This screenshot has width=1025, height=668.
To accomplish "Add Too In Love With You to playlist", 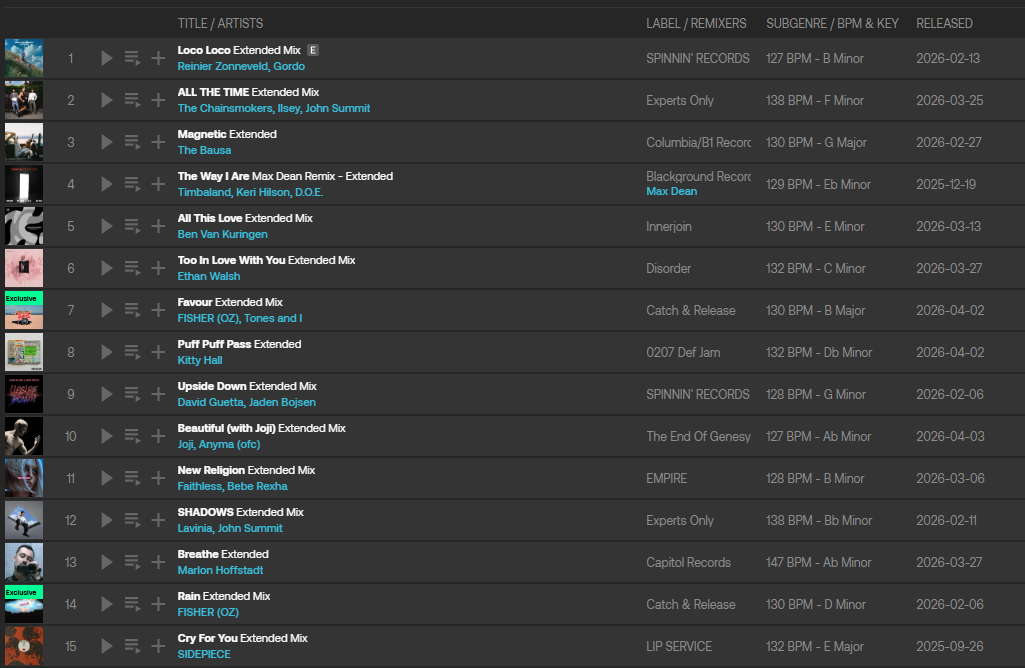I will point(158,268).
